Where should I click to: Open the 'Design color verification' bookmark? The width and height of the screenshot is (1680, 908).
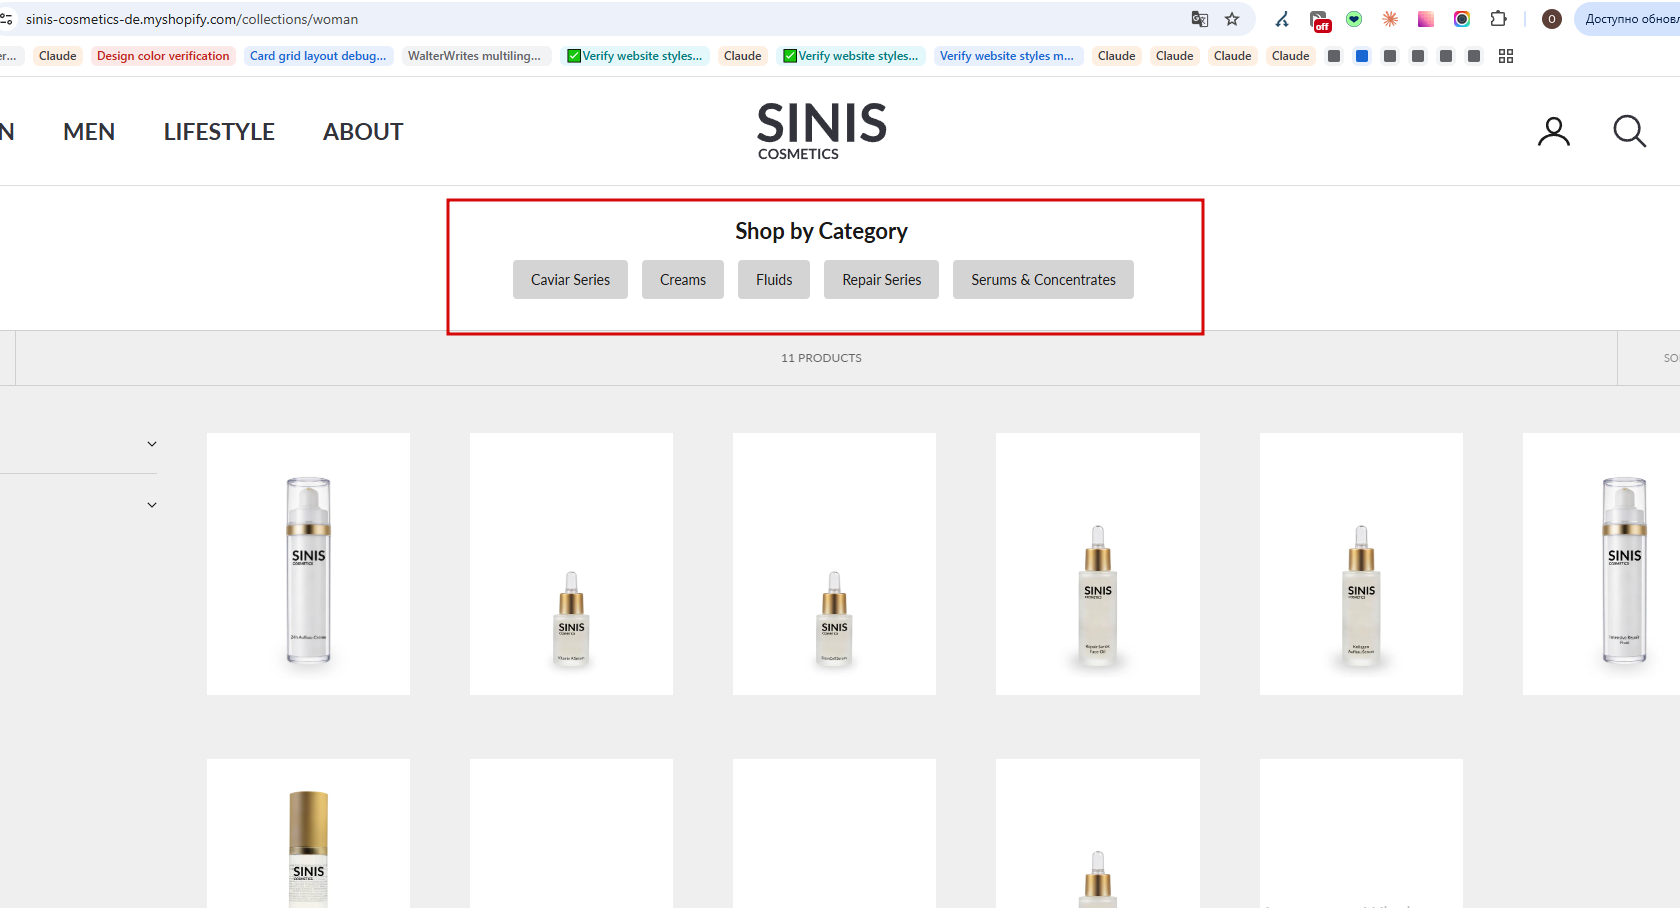pyautogui.click(x=163, y=56)
